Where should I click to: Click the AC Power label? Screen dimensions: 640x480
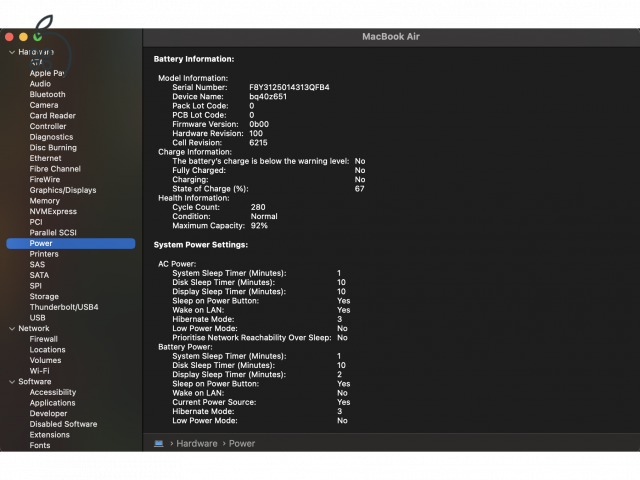pyautogui.click(x=177, y=264)
